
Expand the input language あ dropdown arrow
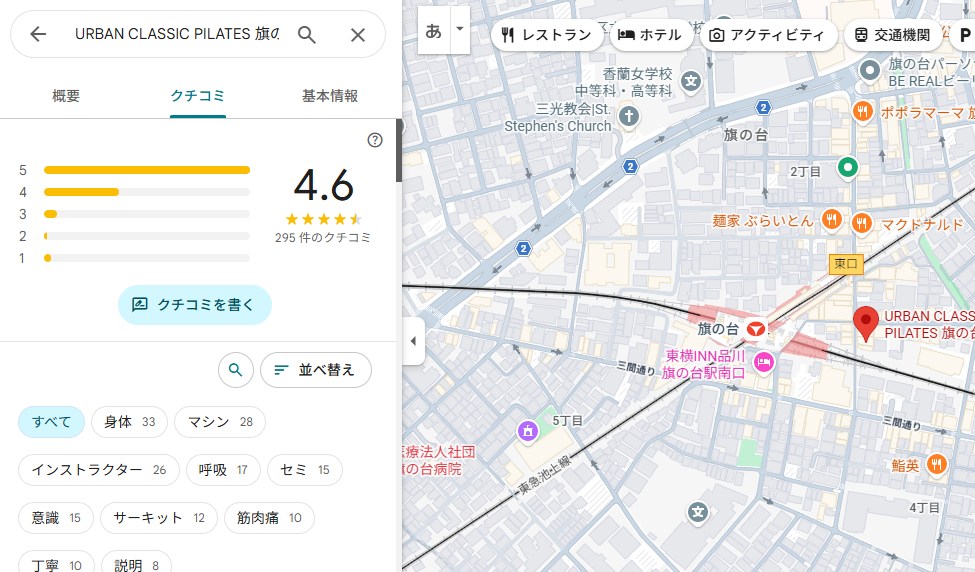(460, 30)
